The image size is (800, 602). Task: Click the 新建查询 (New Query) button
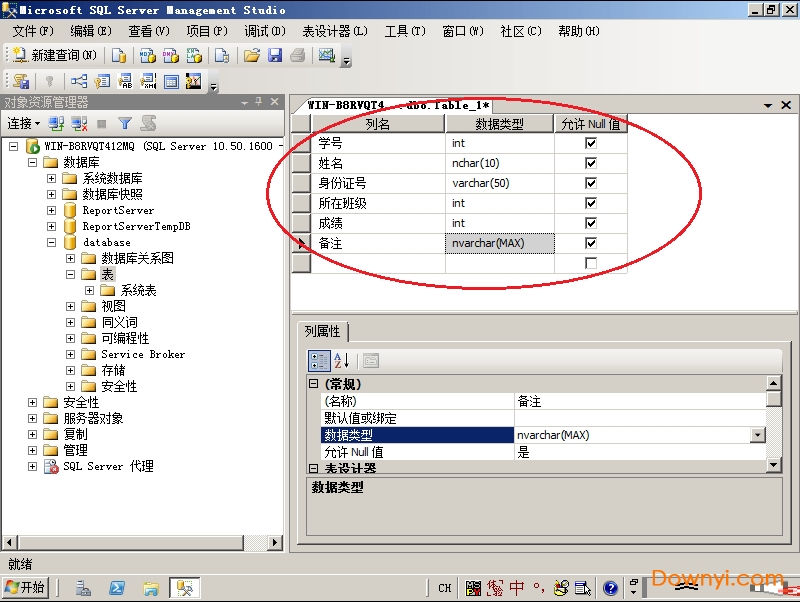[55, 56]
